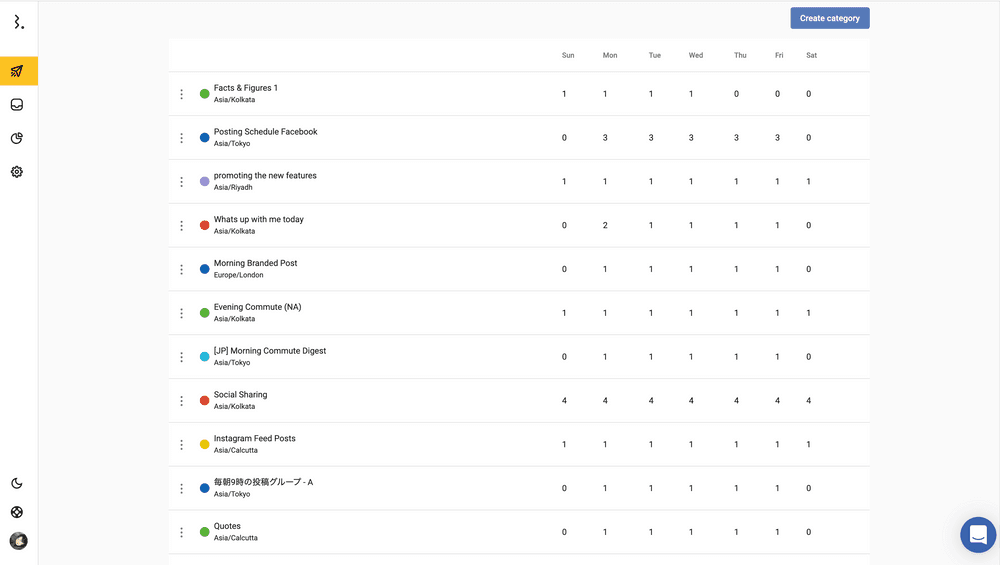This screenshot has height=565, width=1000.
Task: Open options menu for Posting Schedule Facebook
Action: tap(181, 138)
